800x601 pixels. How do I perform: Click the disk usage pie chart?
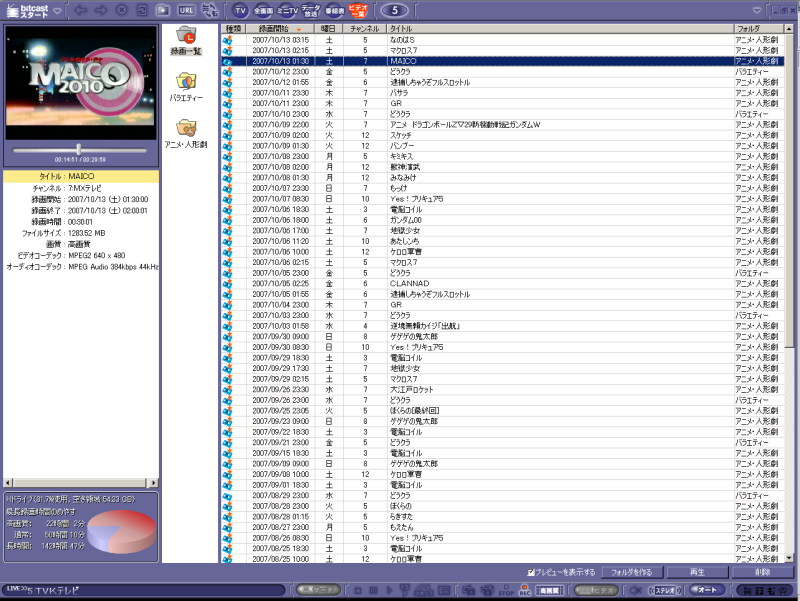(121, 532)
